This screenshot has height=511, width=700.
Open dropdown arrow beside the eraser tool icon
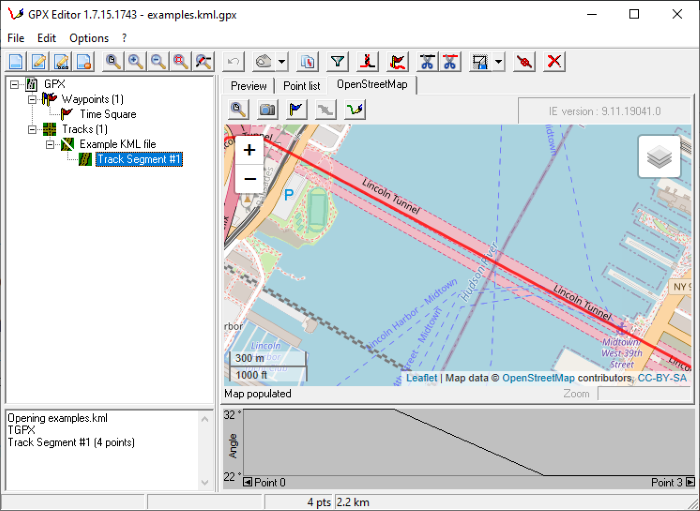coord(283,62)
